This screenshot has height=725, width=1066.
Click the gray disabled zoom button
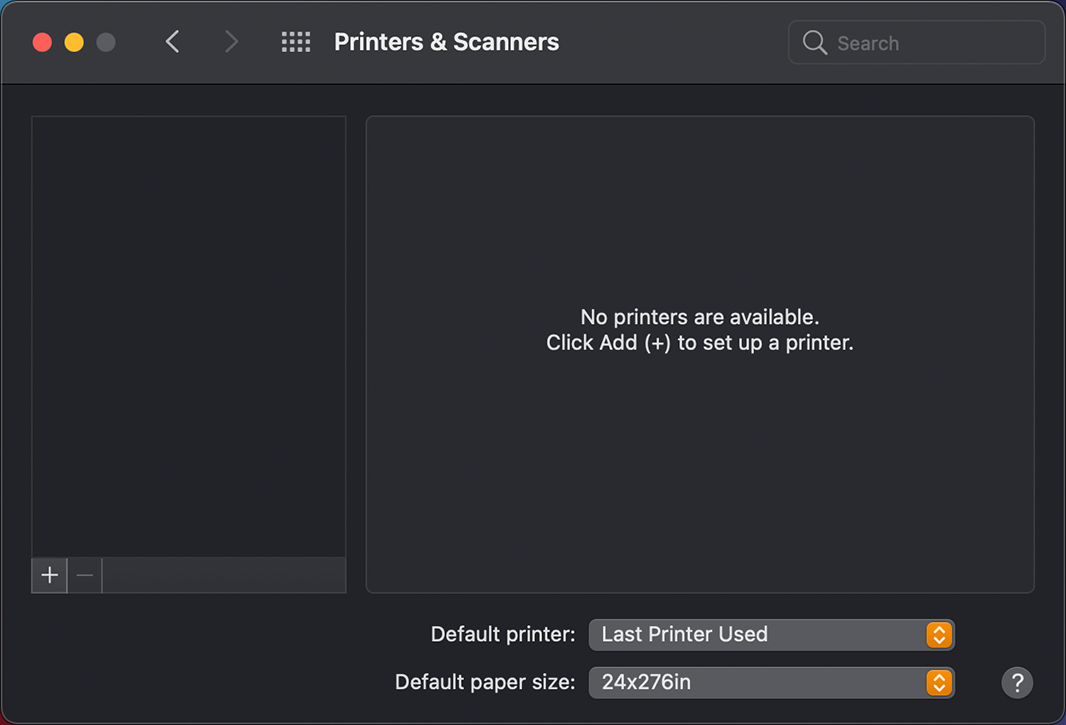[x=106, y=42]
